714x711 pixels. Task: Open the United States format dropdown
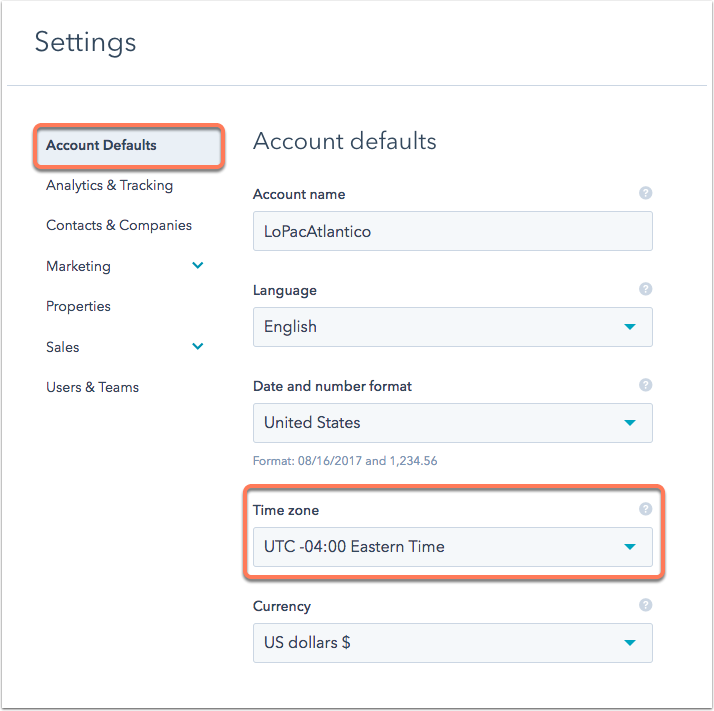pyautogui.click(x=453, y=423)
